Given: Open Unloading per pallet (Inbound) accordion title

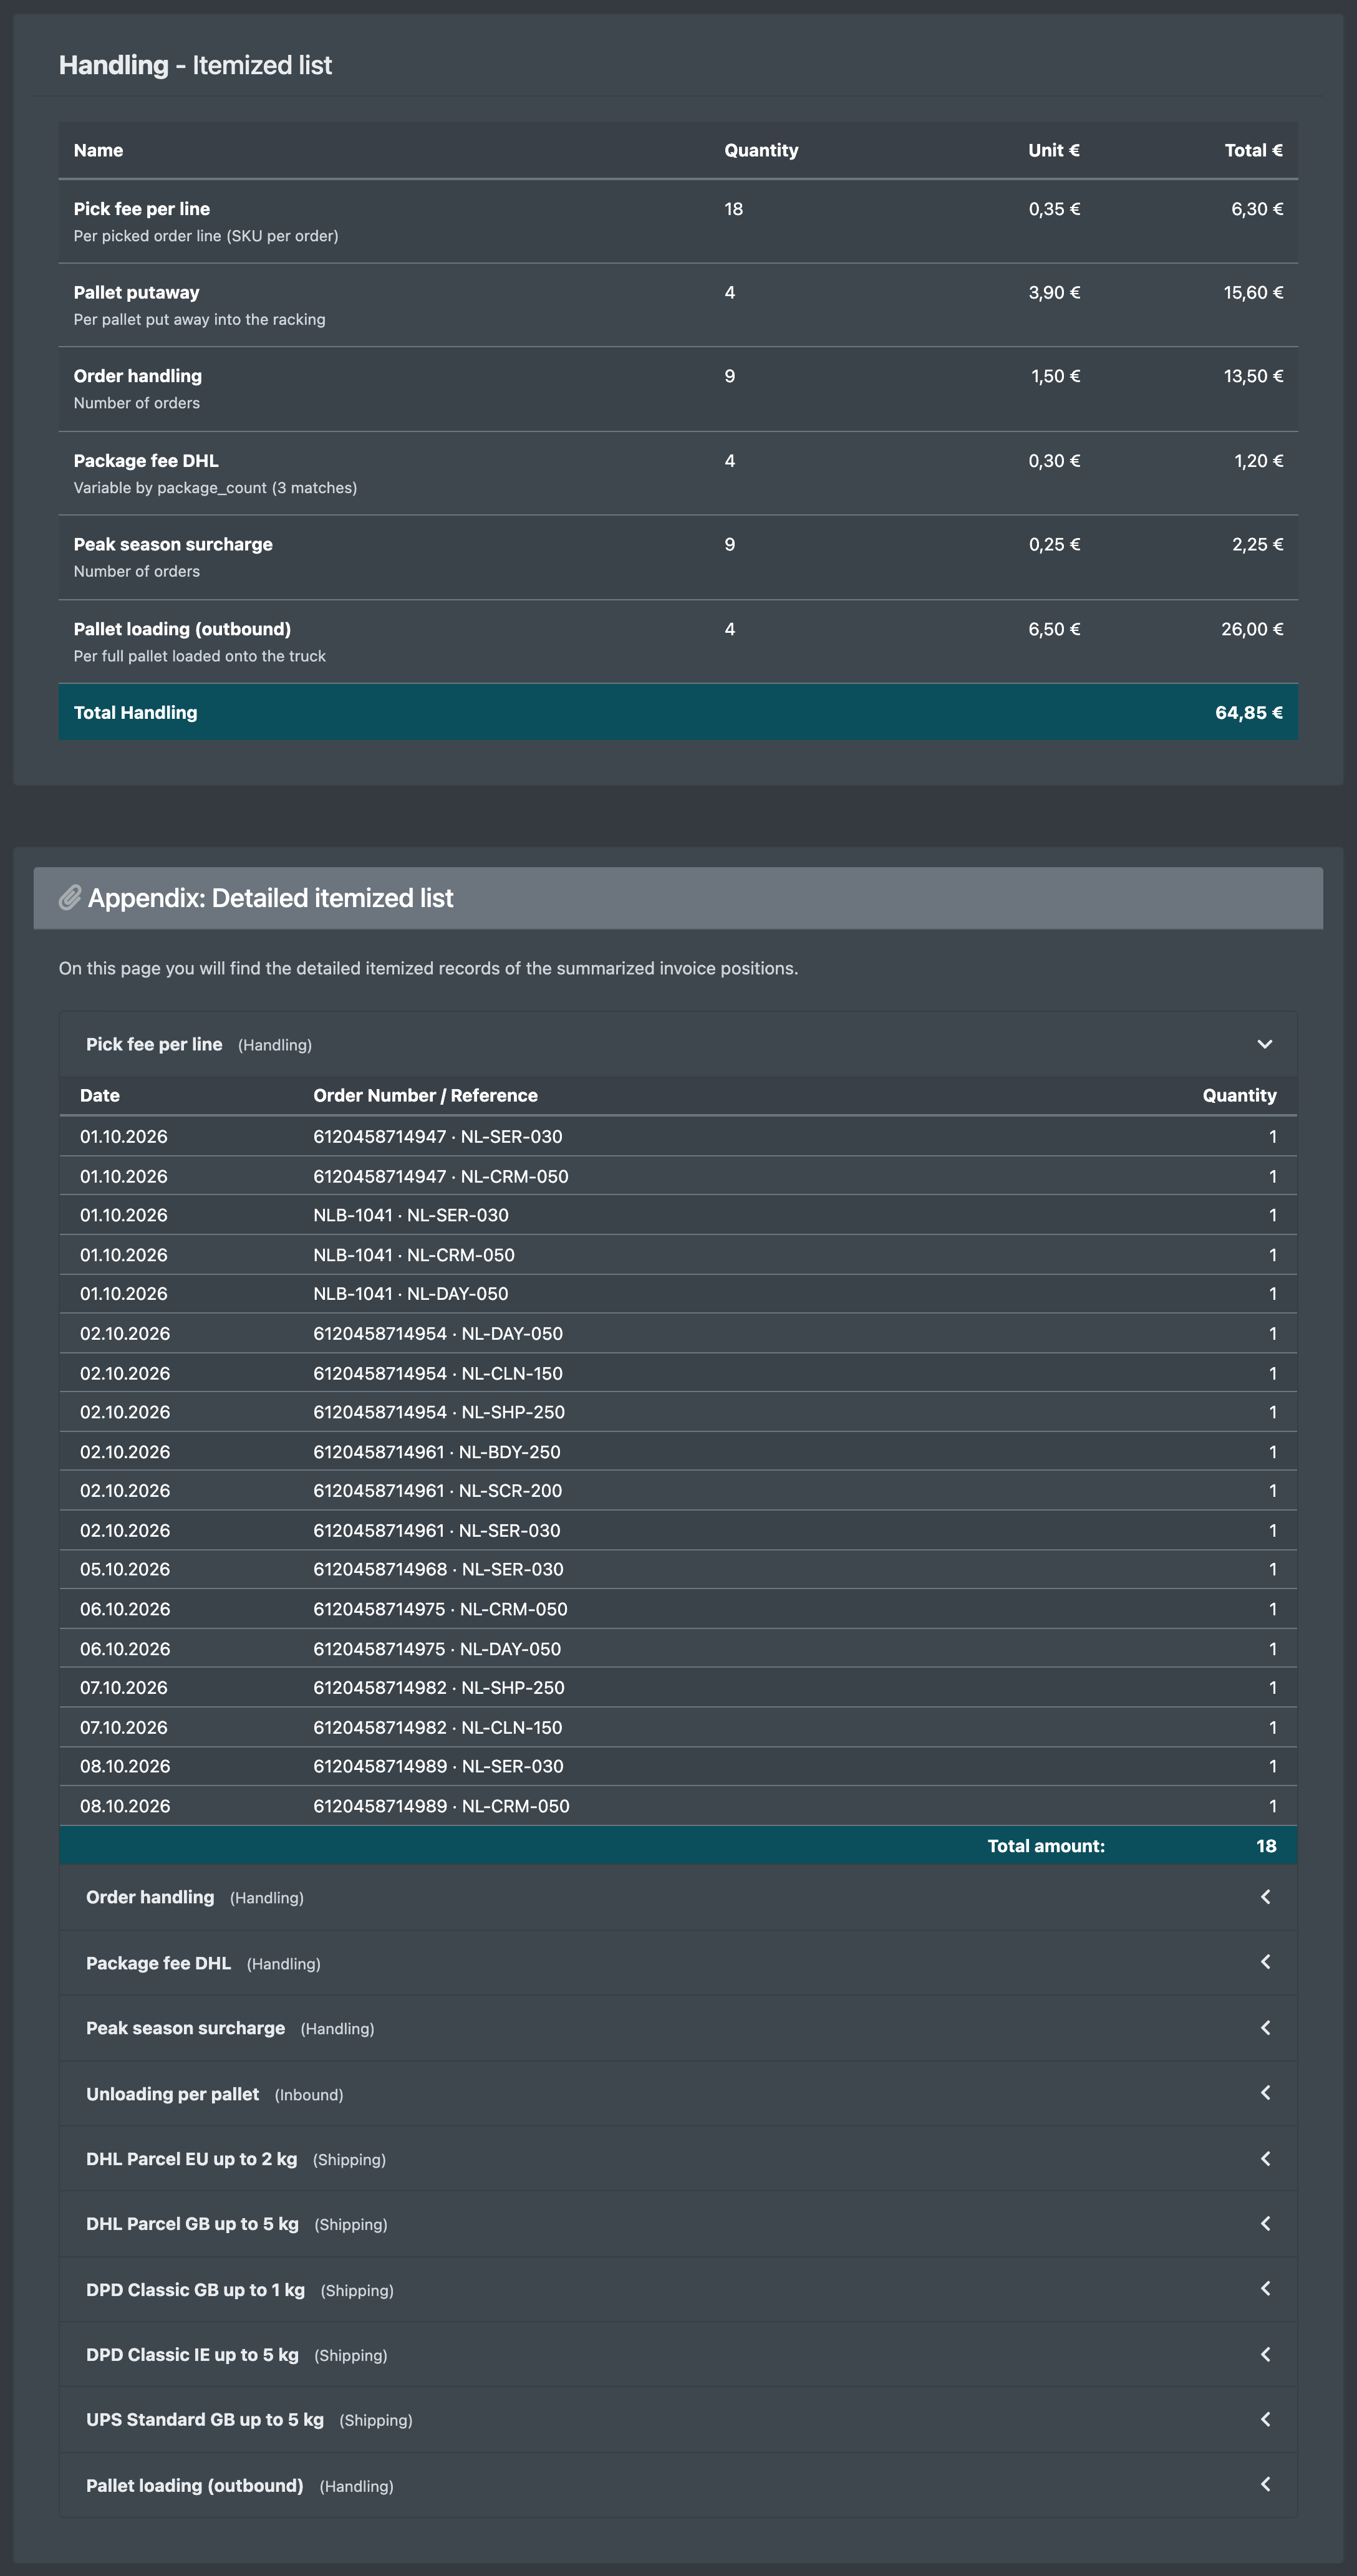Looking at the screenshot, I should click(x=214, y=2095).
